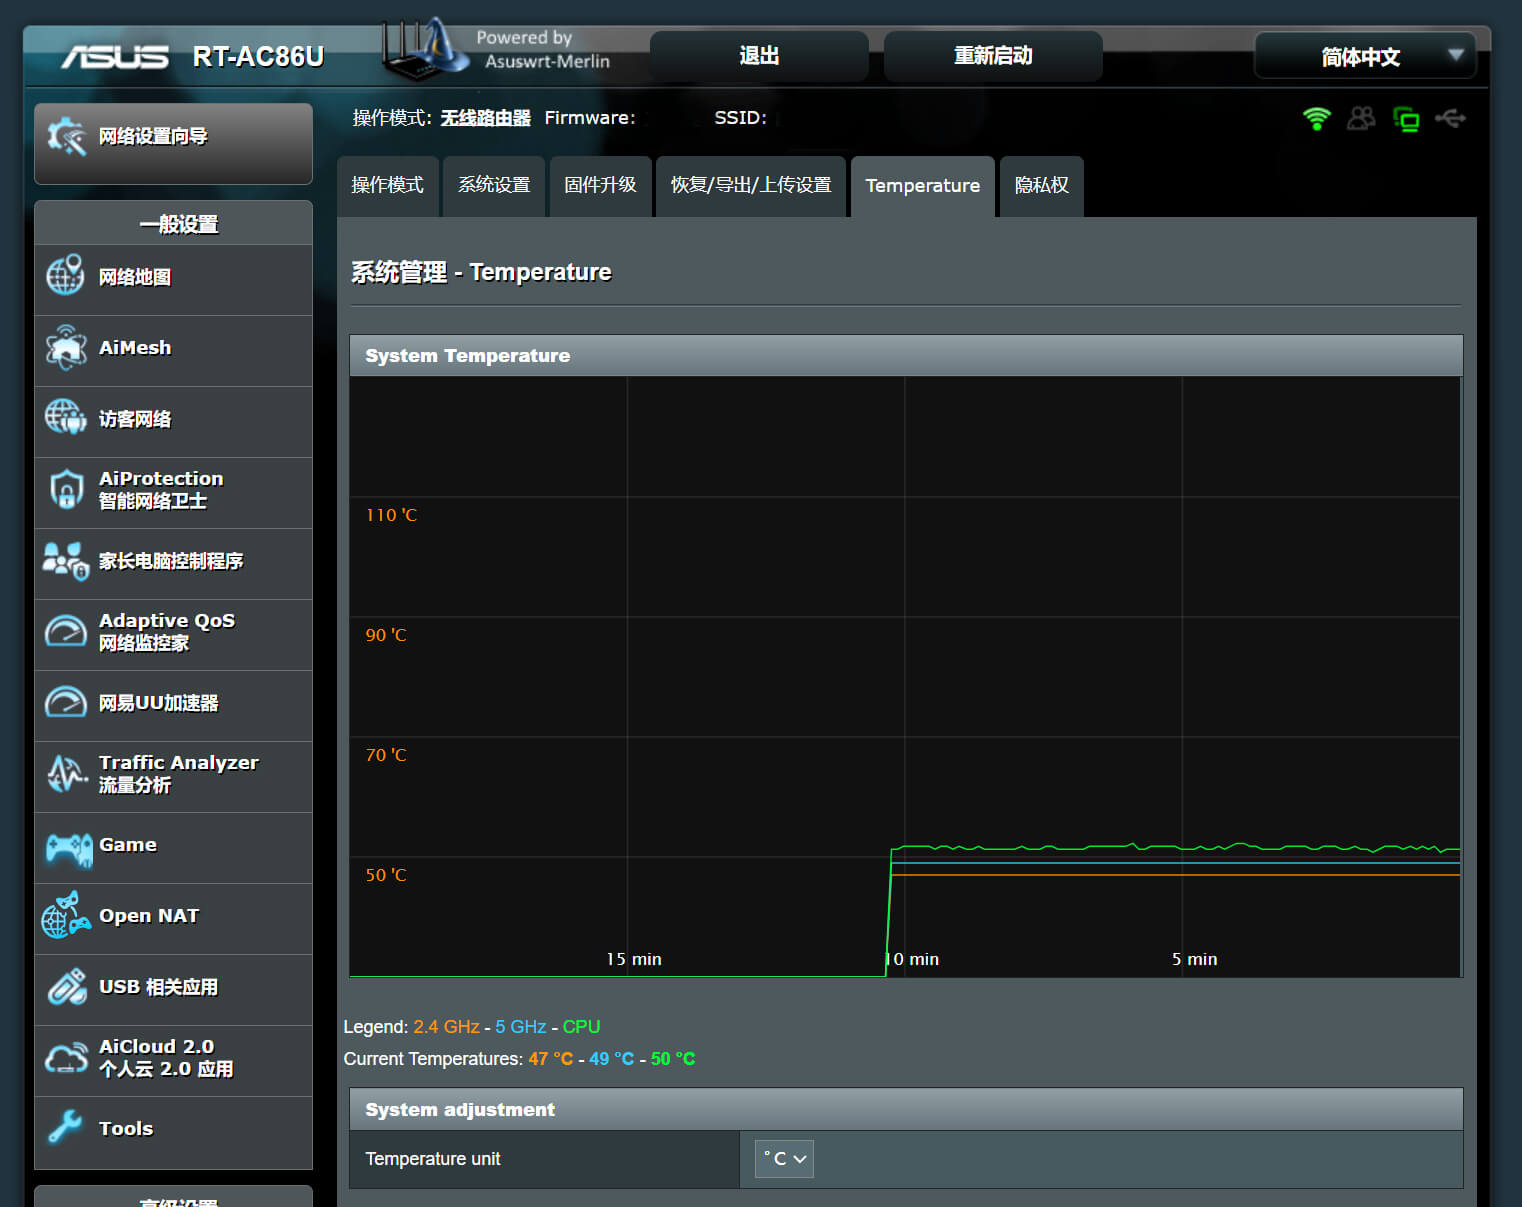Click the WiFi signal status icon
This screenshot has width=1522, height=1207.
point(1316,119)
